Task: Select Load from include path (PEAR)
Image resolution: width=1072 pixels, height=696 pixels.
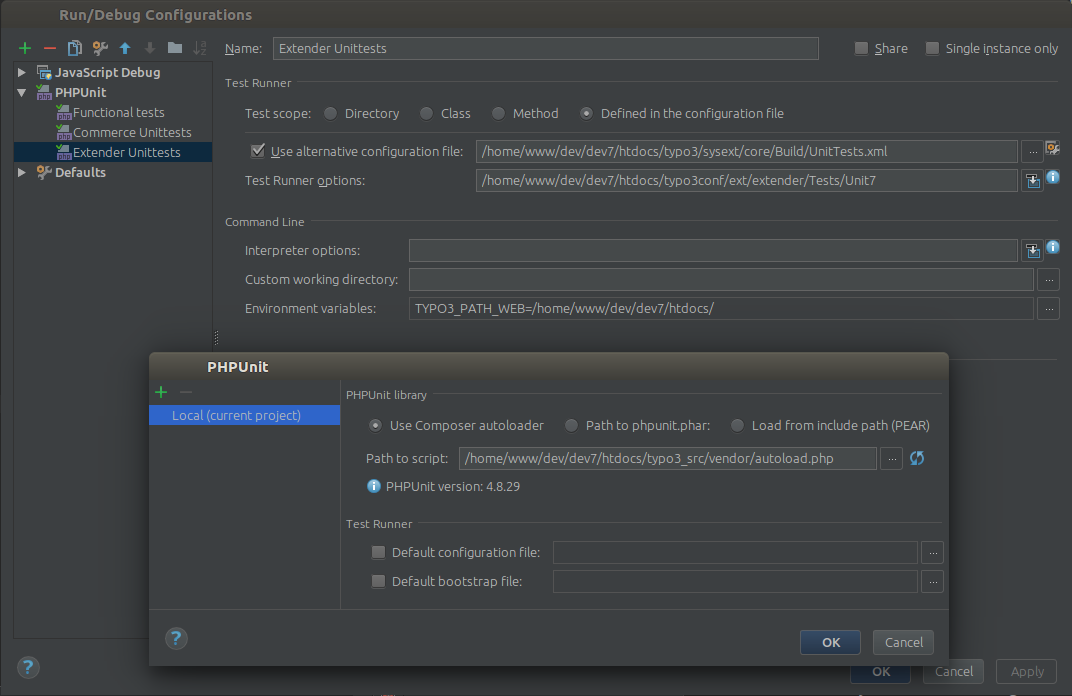Action: [x=738, y=425]
